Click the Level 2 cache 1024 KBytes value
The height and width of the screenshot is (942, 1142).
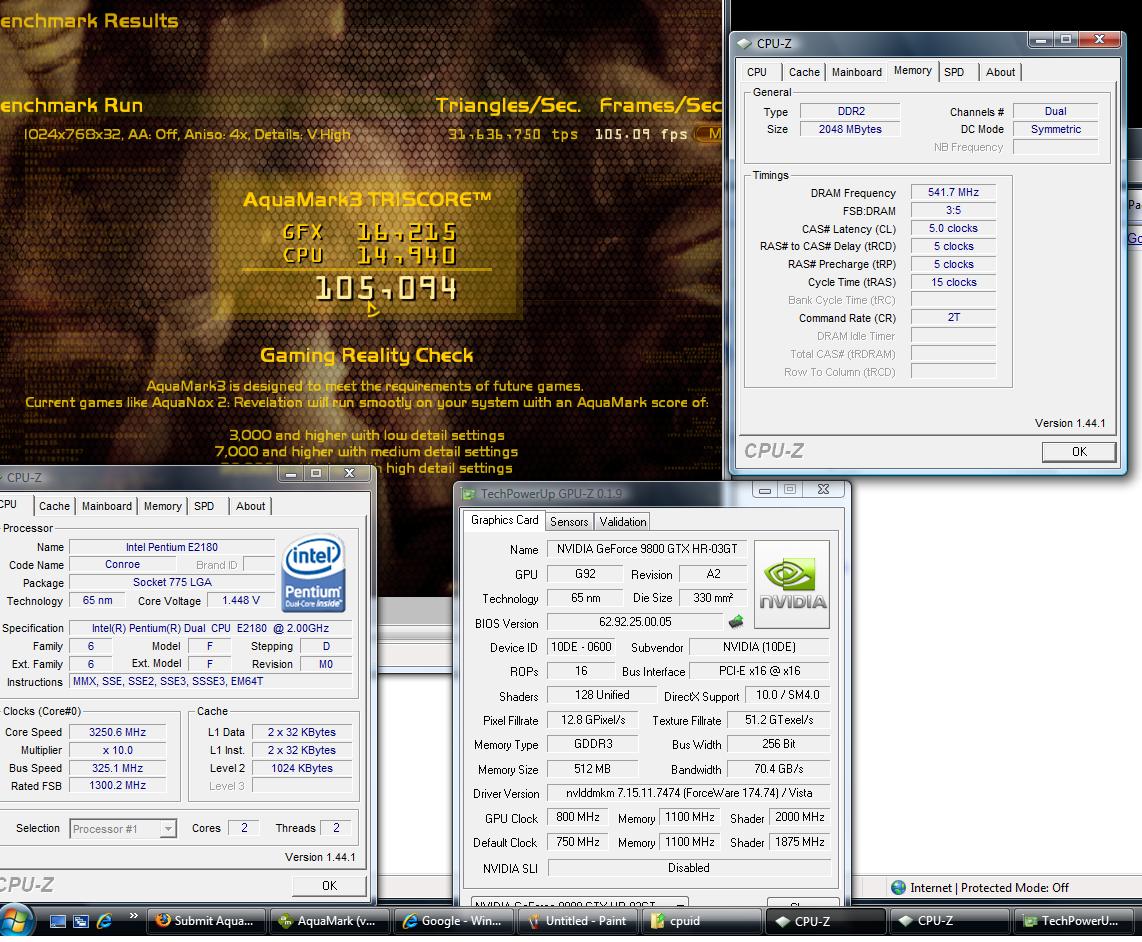302,769
